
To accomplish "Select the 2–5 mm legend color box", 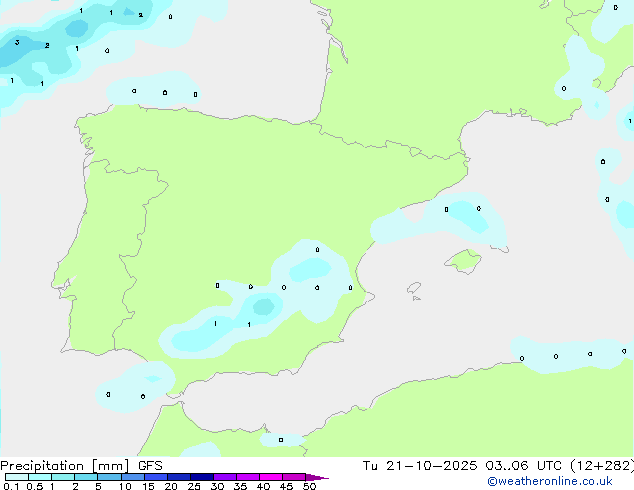I will [x=86, y=477].
